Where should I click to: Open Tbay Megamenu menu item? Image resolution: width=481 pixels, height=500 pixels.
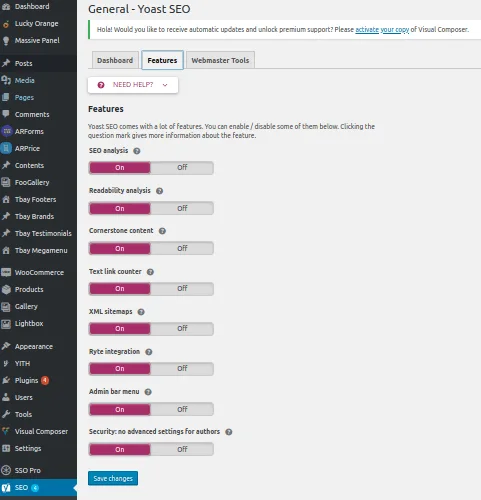[x=38, y=250]
